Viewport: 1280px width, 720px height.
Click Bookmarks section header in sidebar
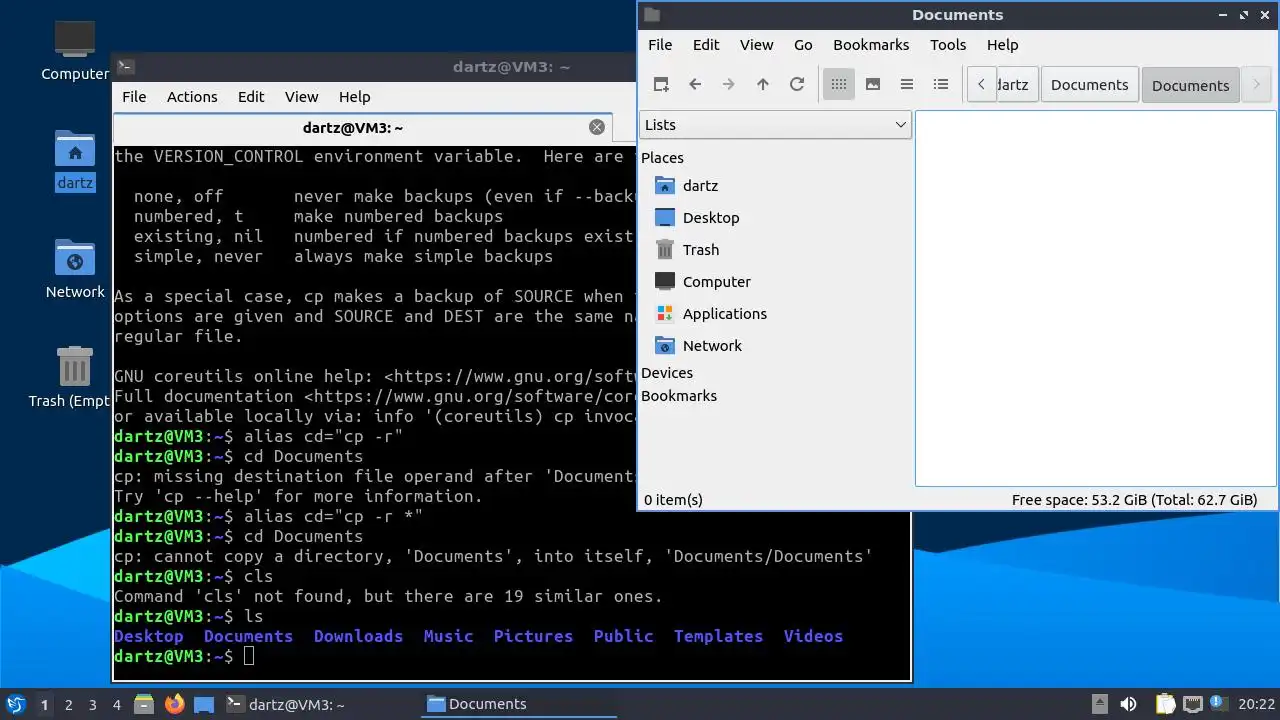point(679,396)
